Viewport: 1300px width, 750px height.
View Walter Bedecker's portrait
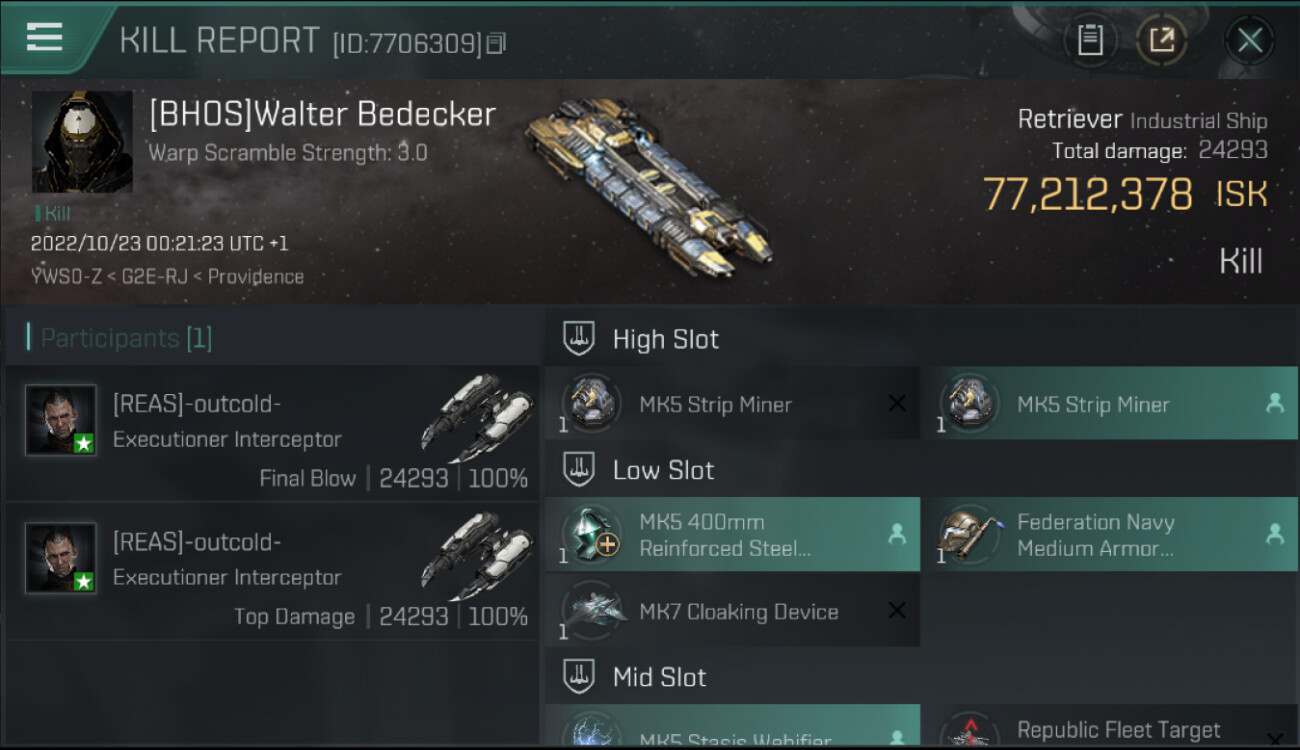(x=82, y=142)
